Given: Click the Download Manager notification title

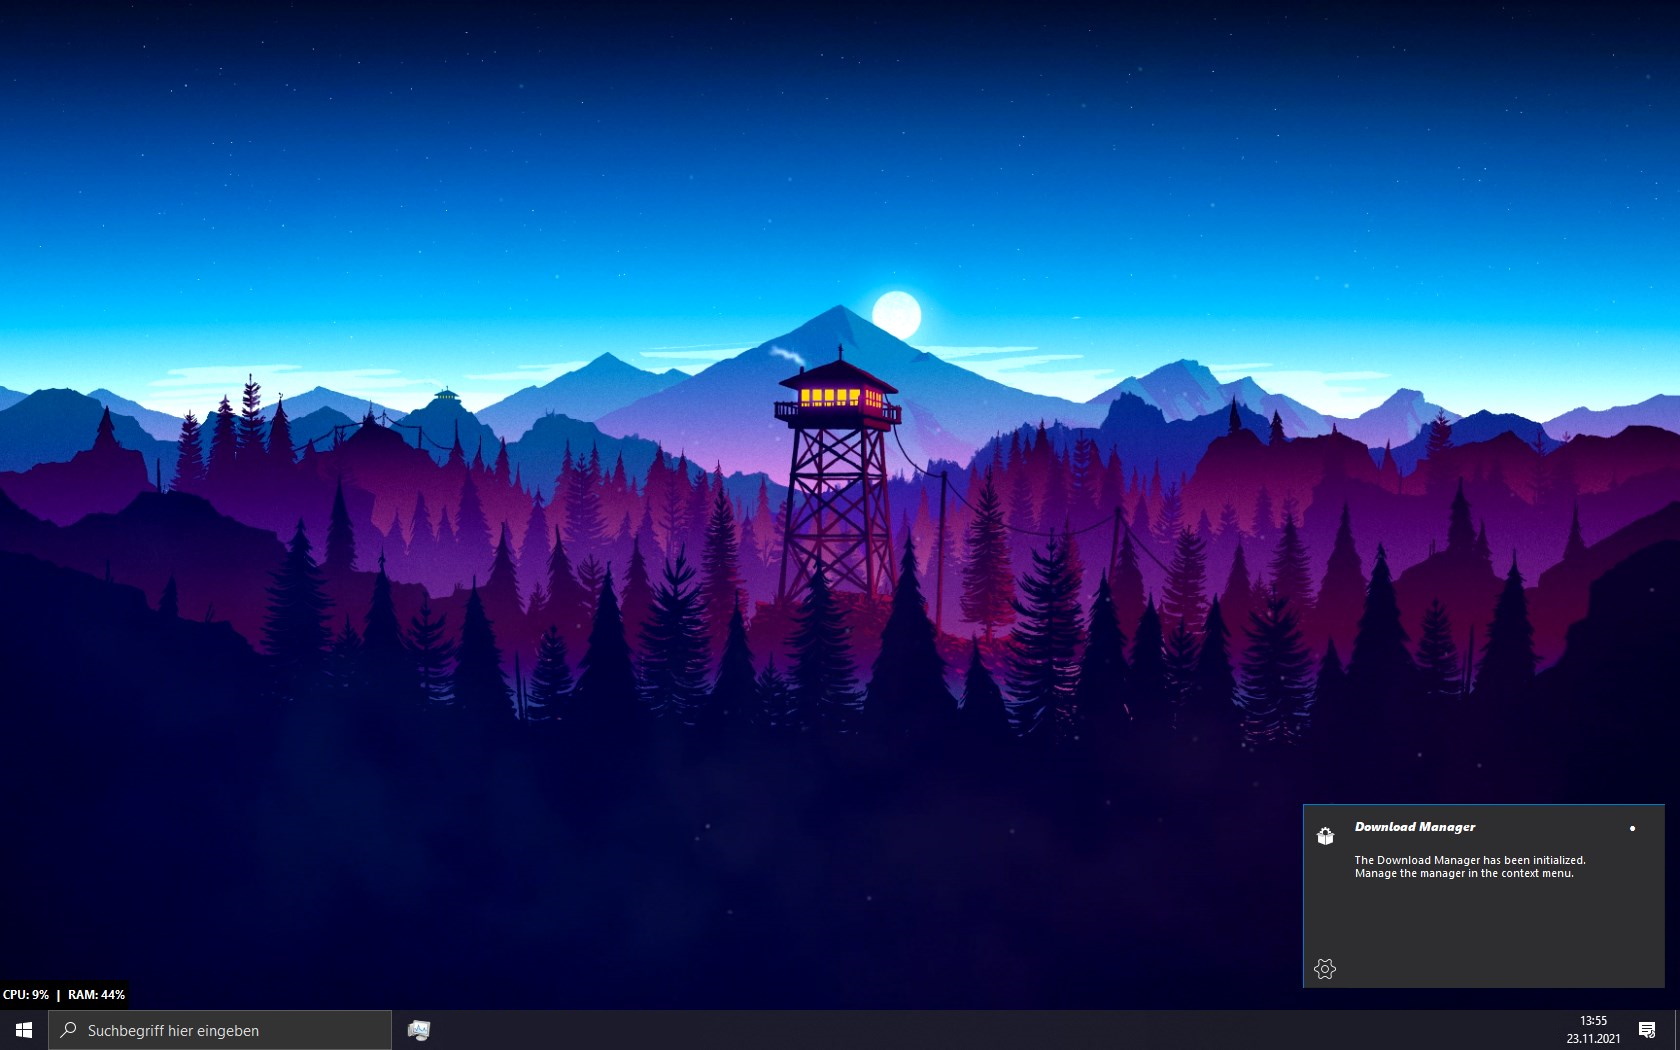Looking at the screenshot, I should coord(1415,827).
